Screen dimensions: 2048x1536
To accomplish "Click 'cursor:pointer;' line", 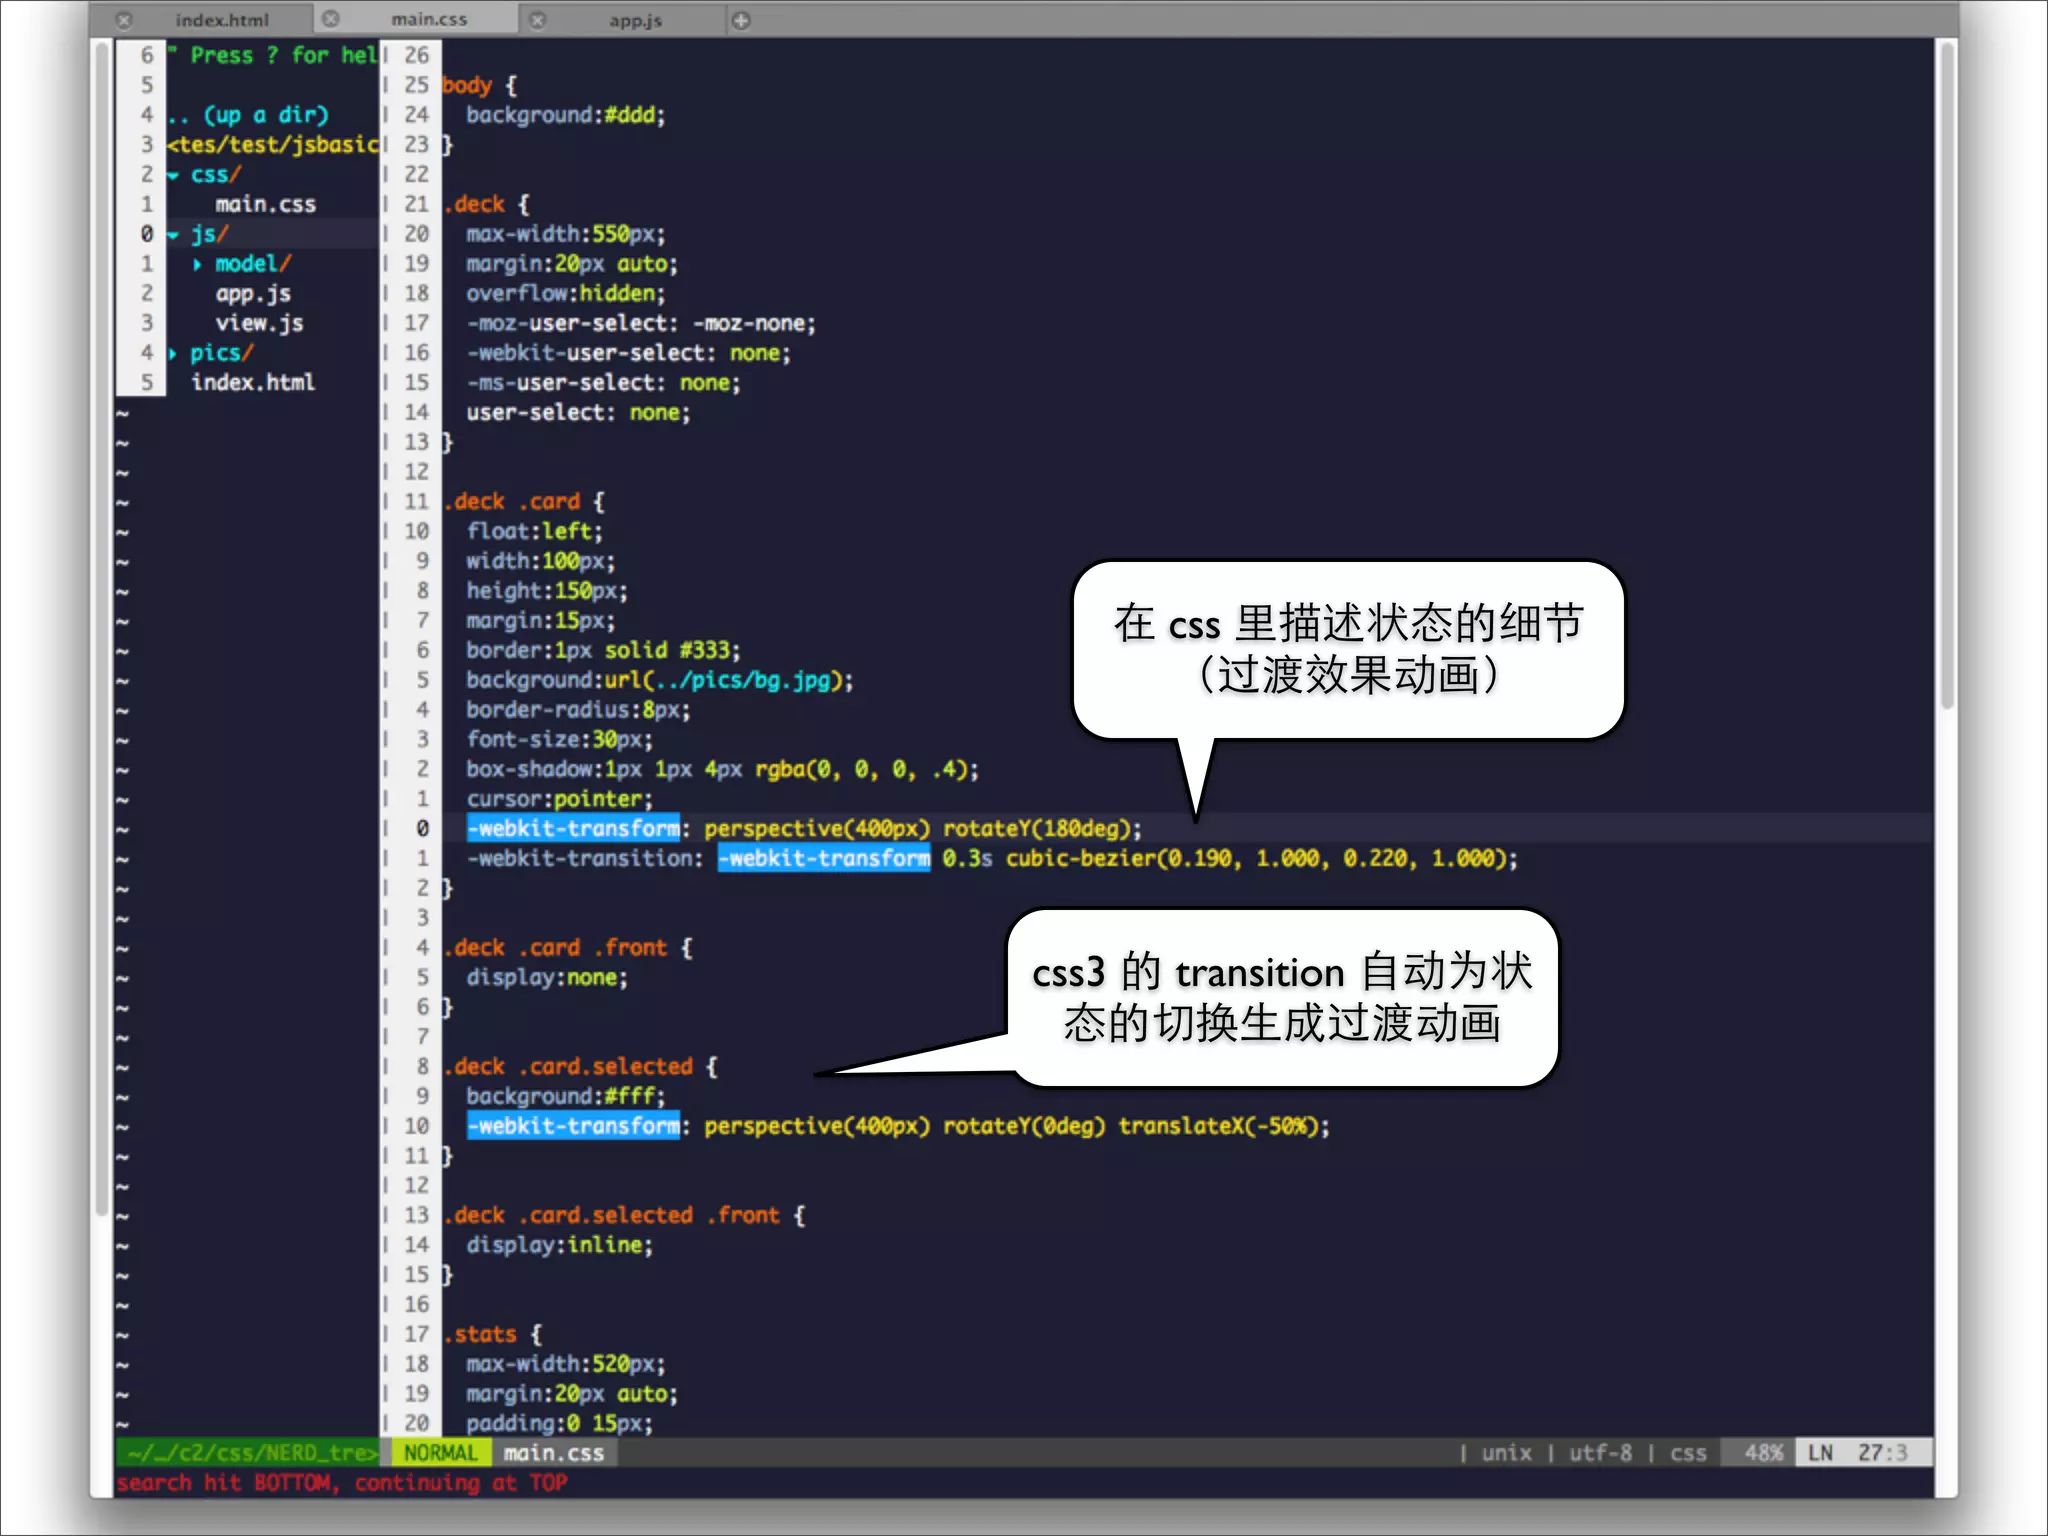I will click(560, 799).
